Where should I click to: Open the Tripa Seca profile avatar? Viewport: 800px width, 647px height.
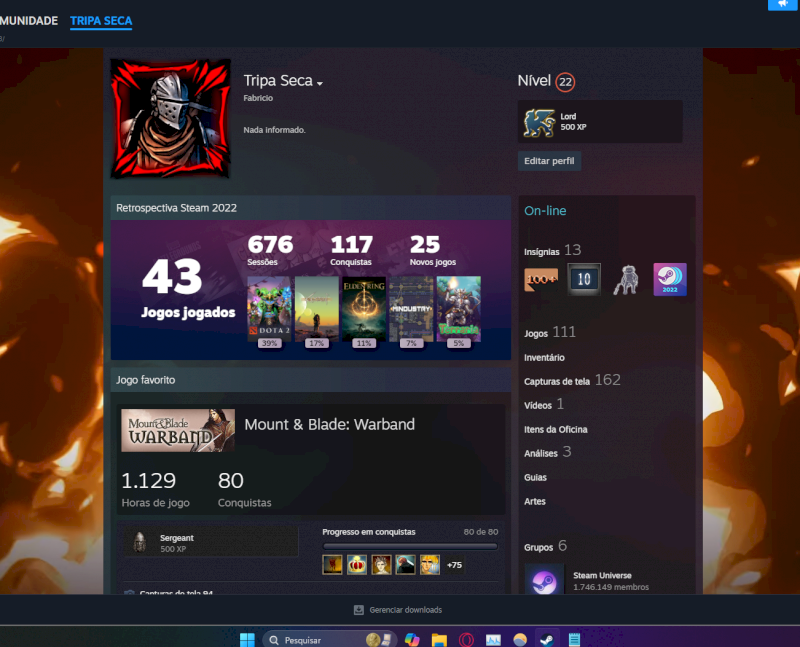[170, 118]
